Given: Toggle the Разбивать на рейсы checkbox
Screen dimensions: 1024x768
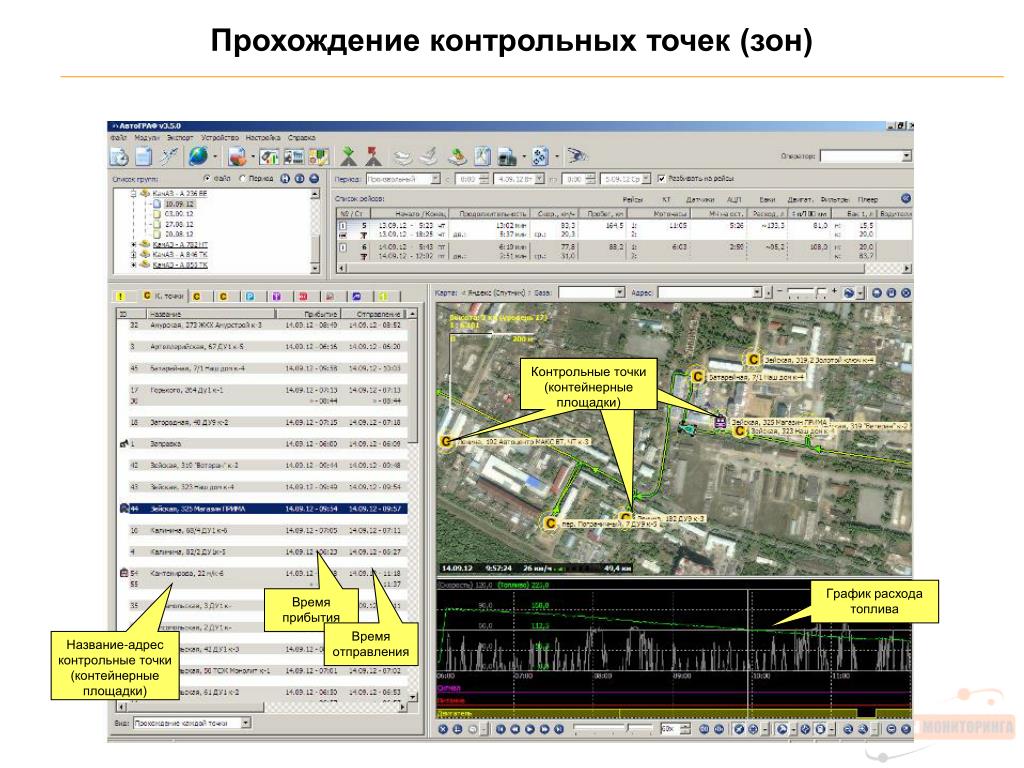Looking at the screenshot, I should (x=661, y=178).
